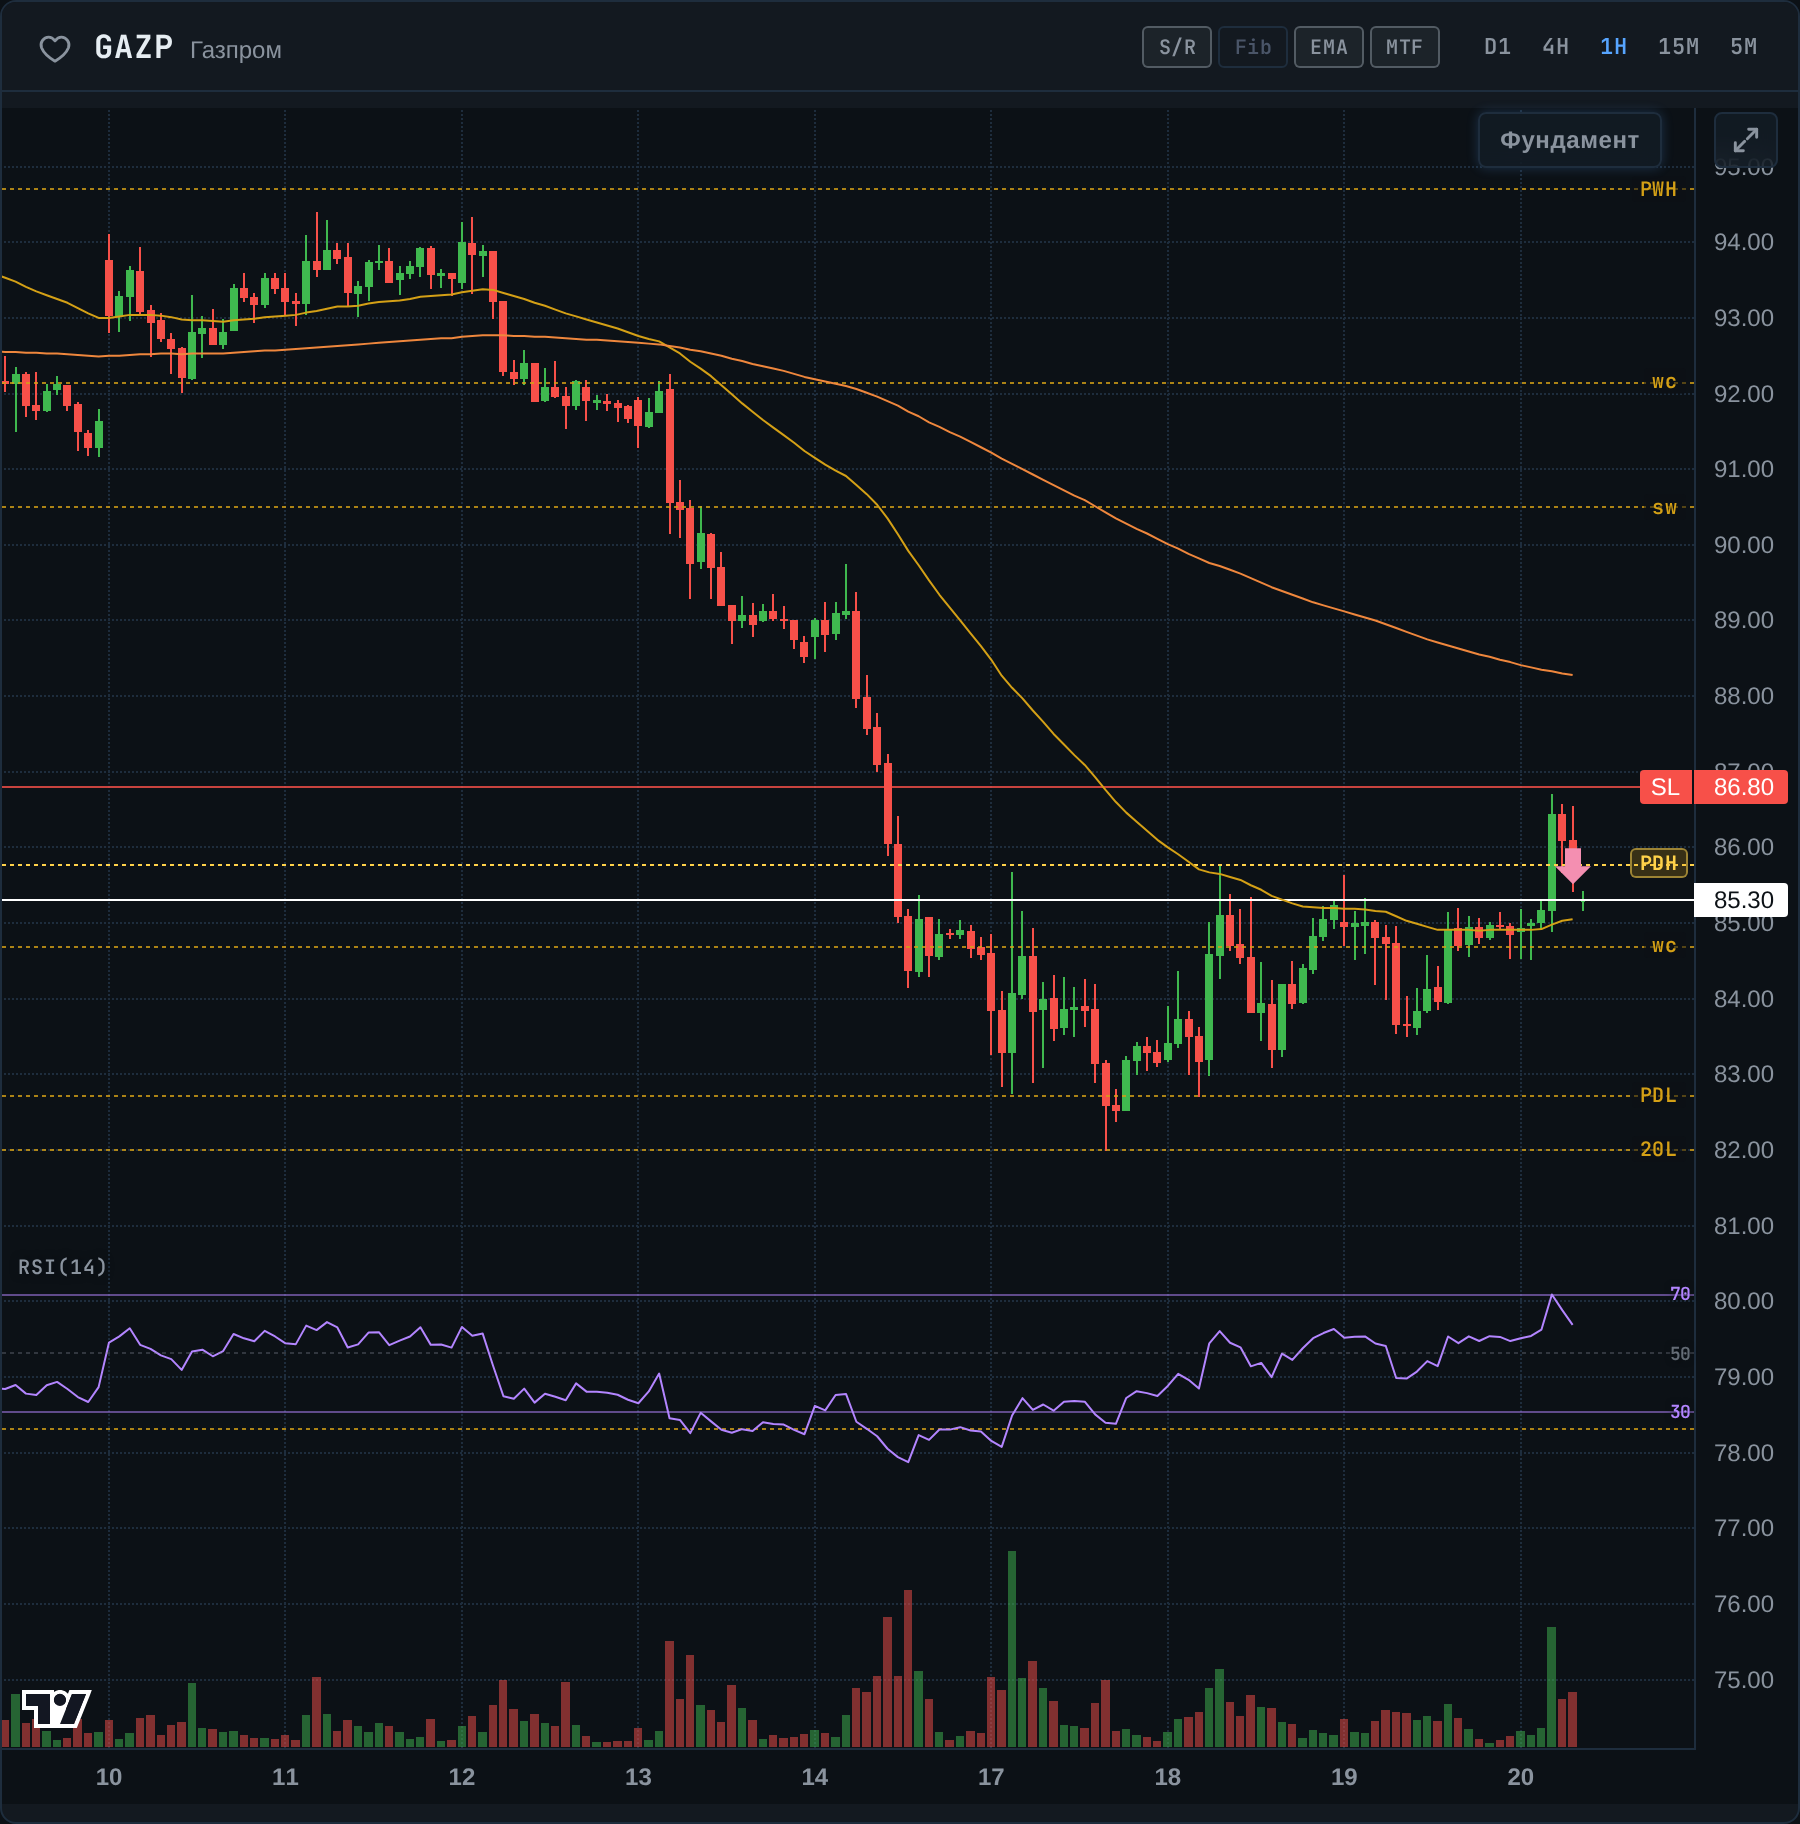Image resolution: width=1800 pixels, height=1824 pixels.
Task: Click the 86.80 stop-loss price tag
Action: tap(1743, 787)
